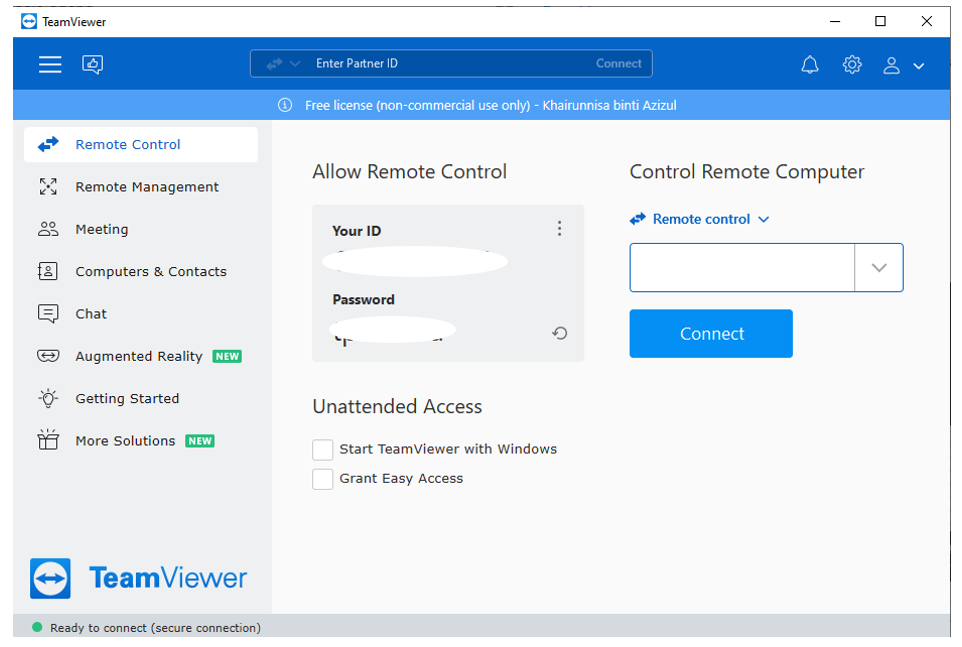Image resolution: width=962 pixels, height=647 pixels.
Task: Enable Start TeamViewer with Windows
Action: [x=323, y=450]
